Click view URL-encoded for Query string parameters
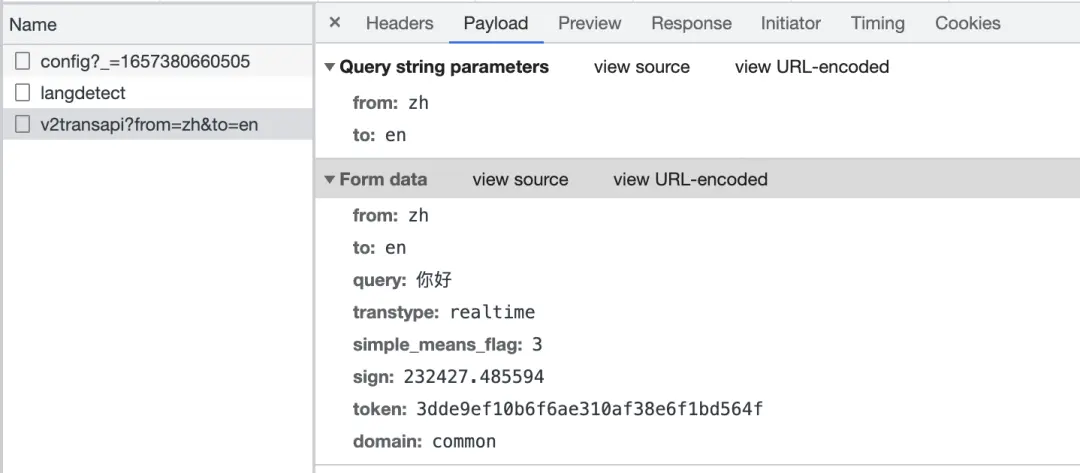The height and width of the screenshot is (473, 1080). point(811,67)
